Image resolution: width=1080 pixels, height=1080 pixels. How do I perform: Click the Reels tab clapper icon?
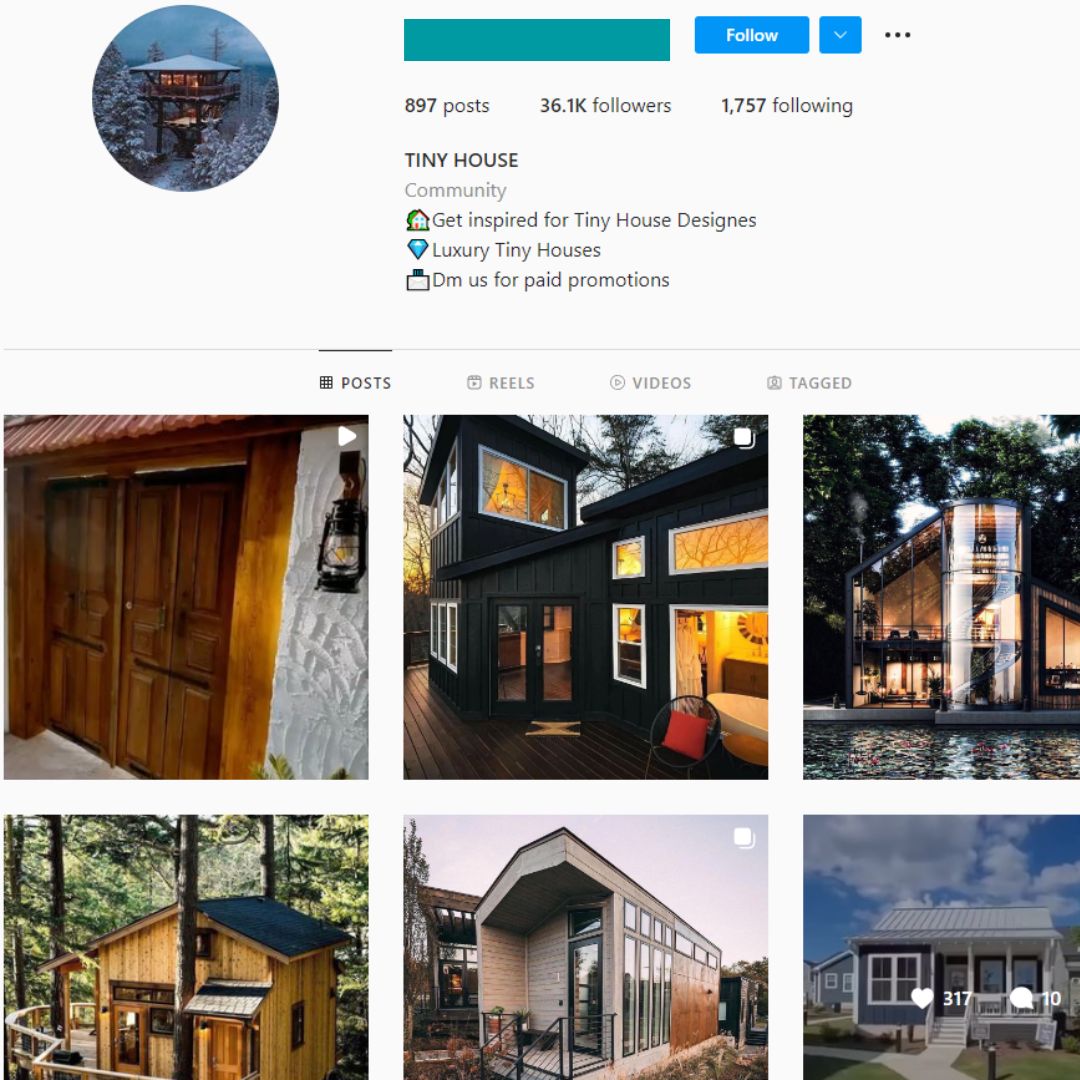pos(474,382)
